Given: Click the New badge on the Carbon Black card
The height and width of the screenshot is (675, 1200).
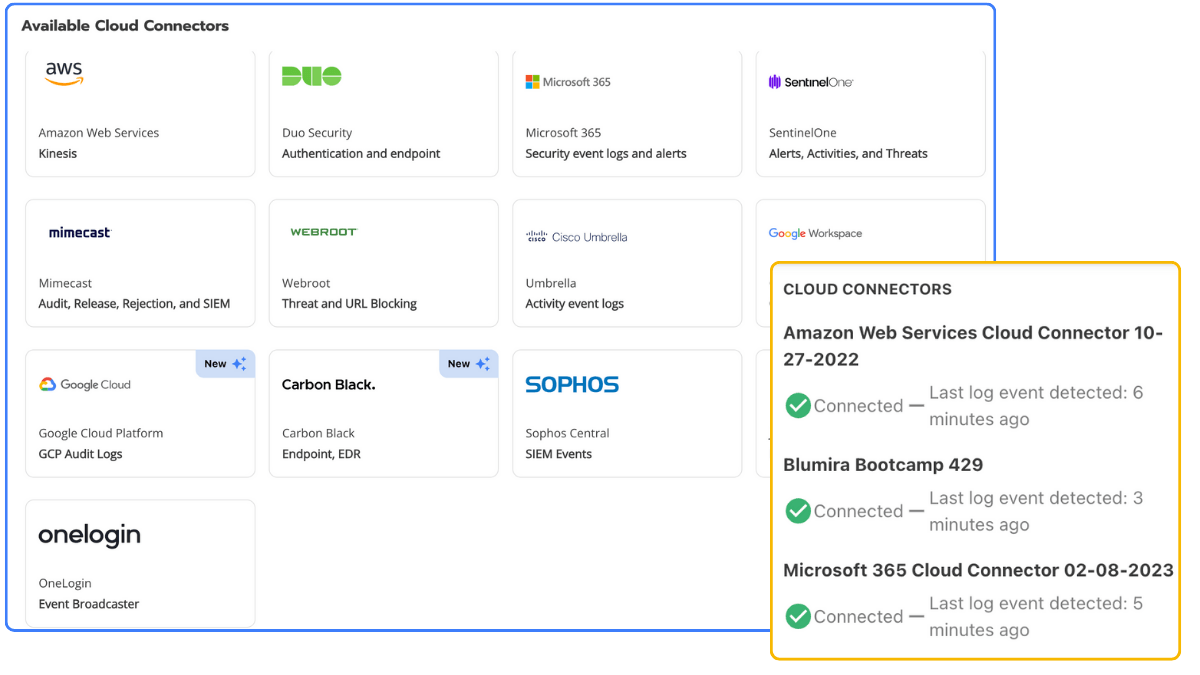Looking at the screenshot, I should point(468,363).
